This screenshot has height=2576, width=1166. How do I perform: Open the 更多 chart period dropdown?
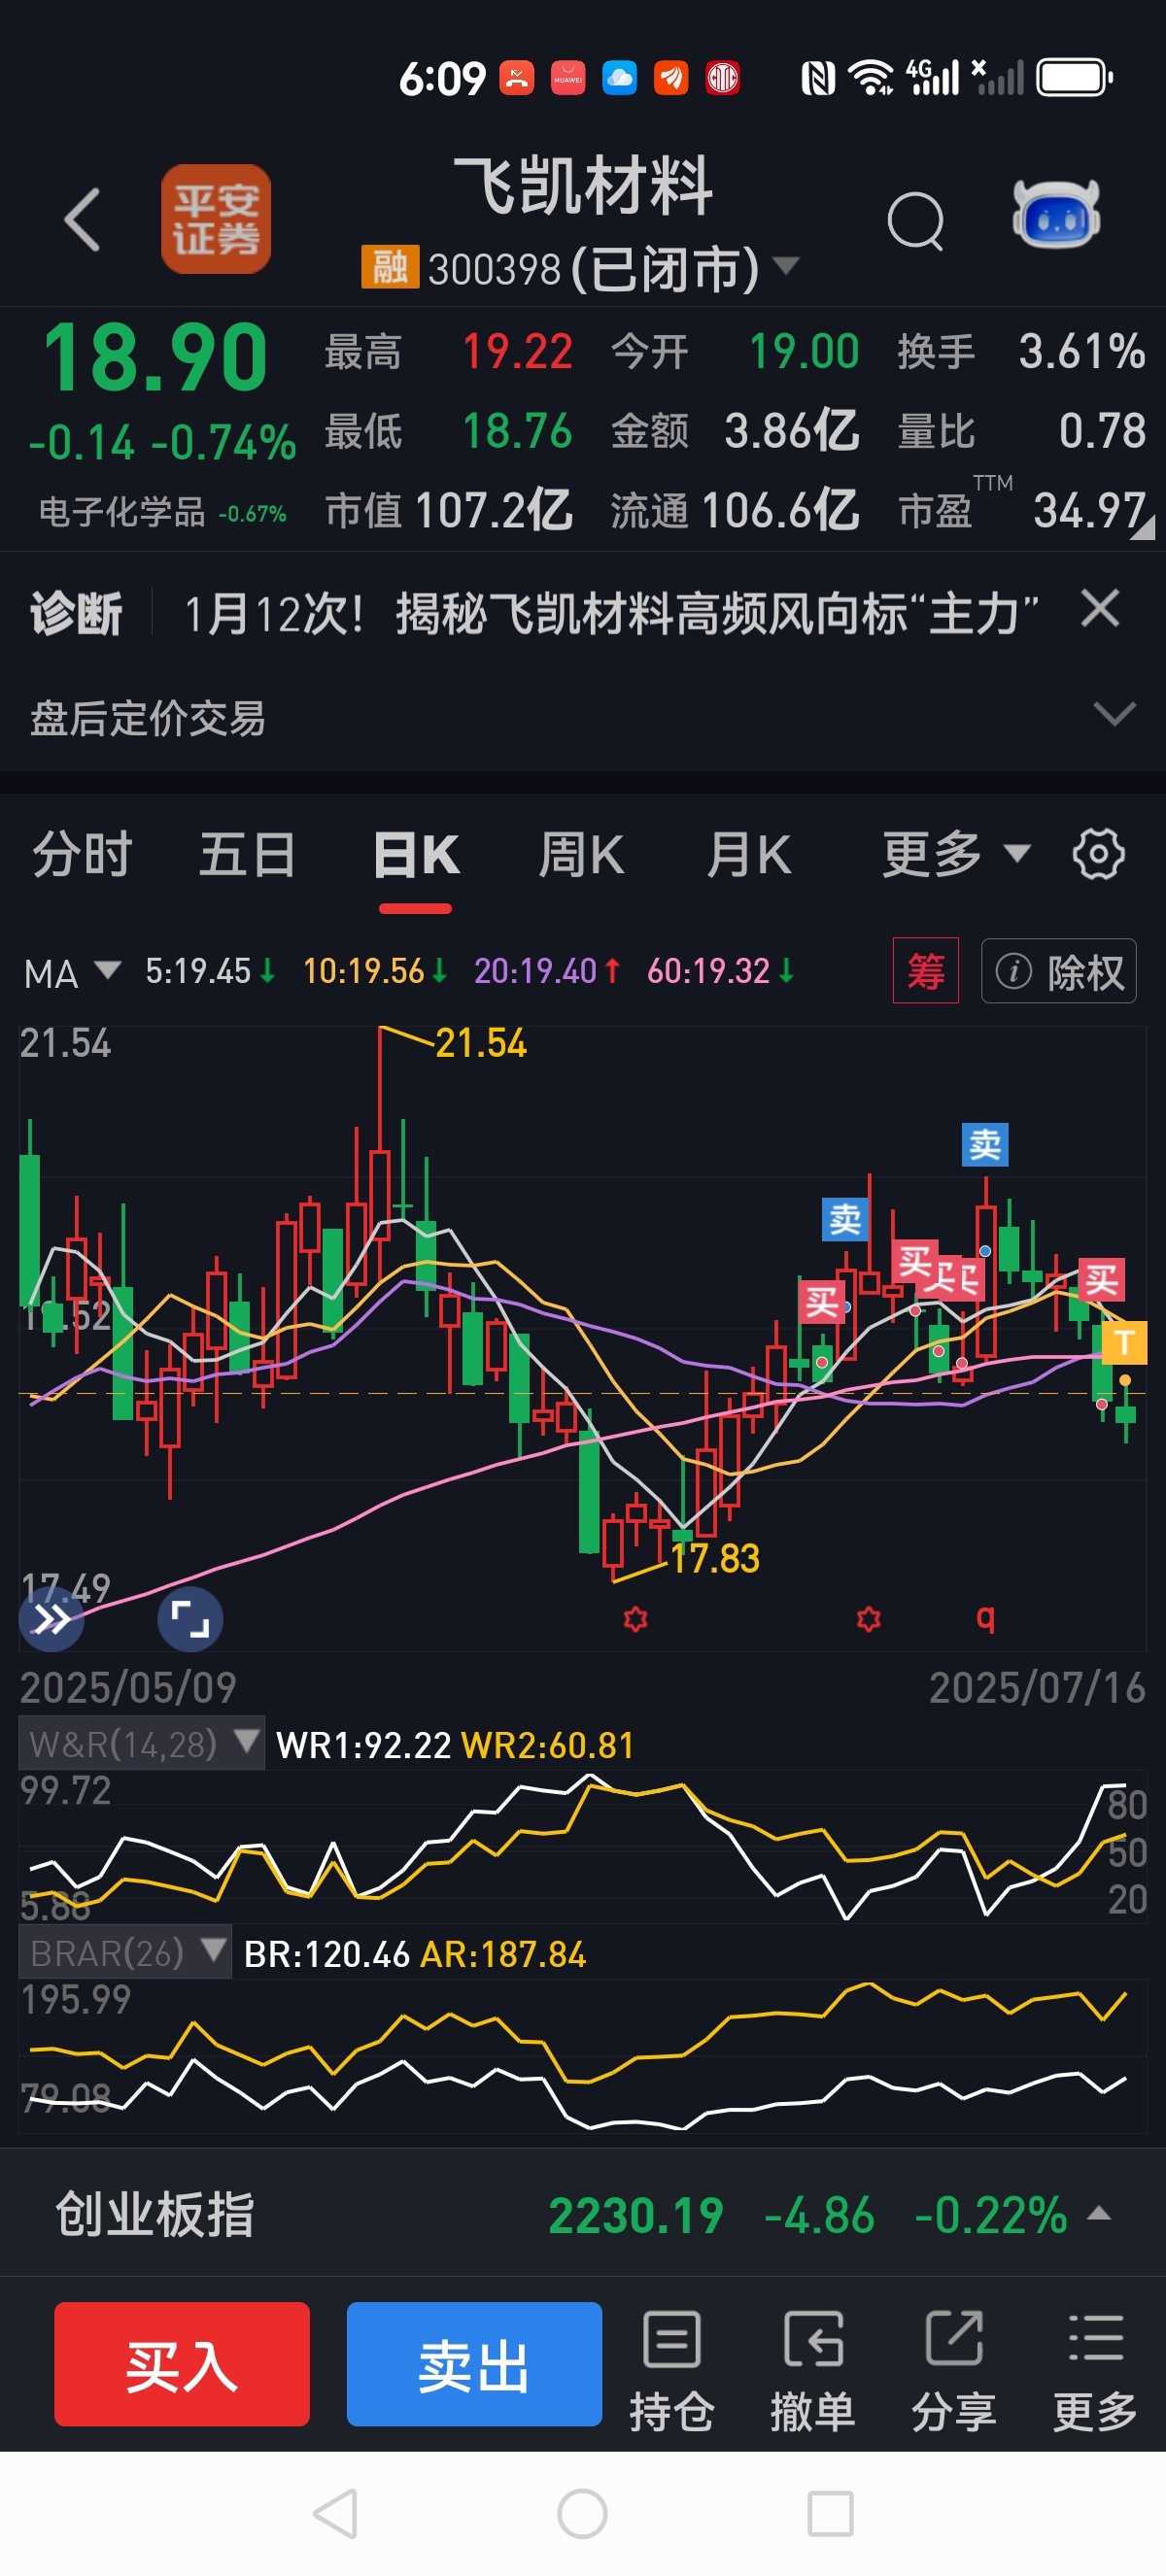click(x=955, y=854)
